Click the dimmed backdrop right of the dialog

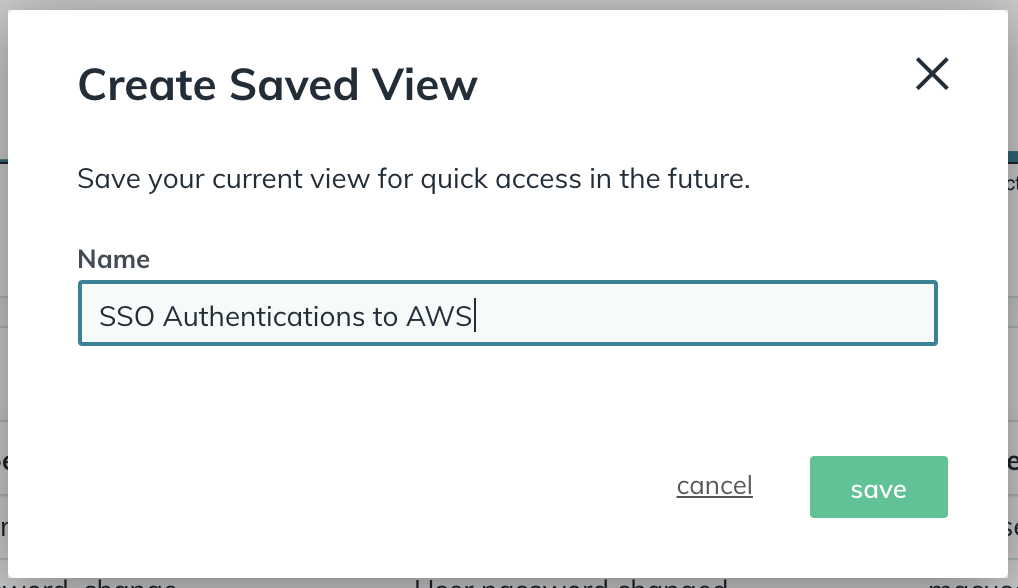coord(1013,300)
